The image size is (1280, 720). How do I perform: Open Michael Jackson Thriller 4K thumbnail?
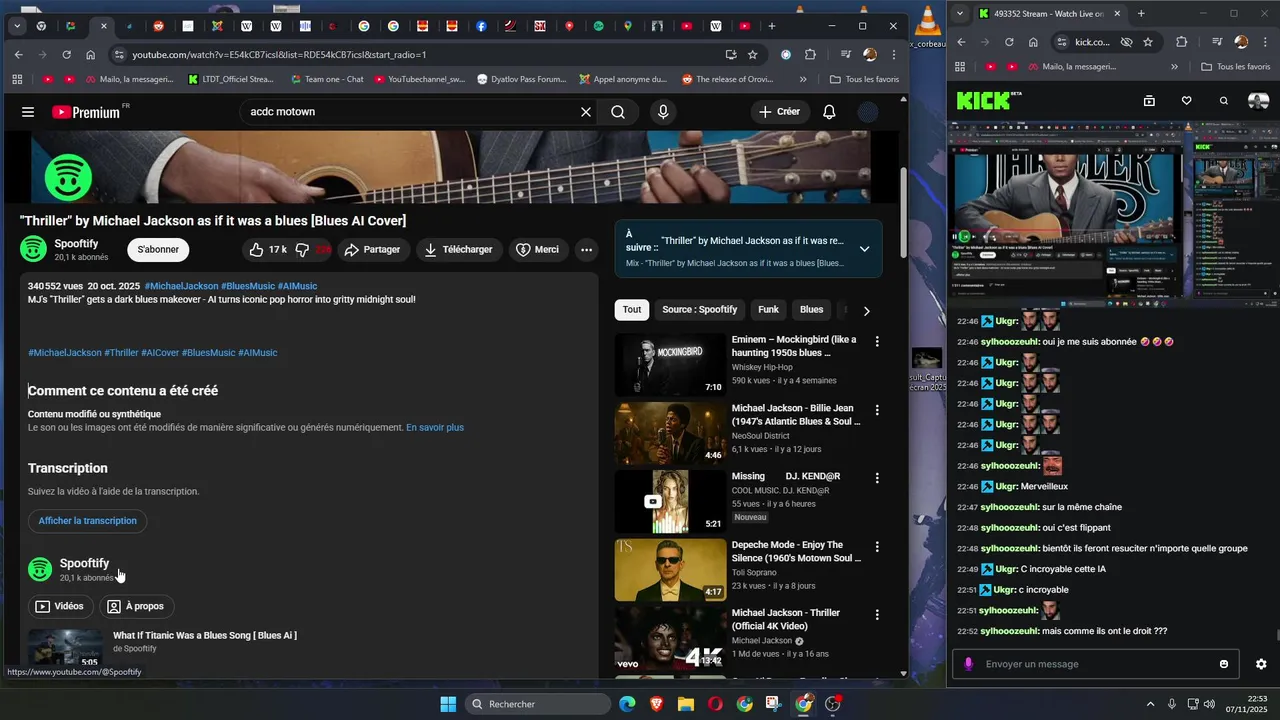(670, 638)
